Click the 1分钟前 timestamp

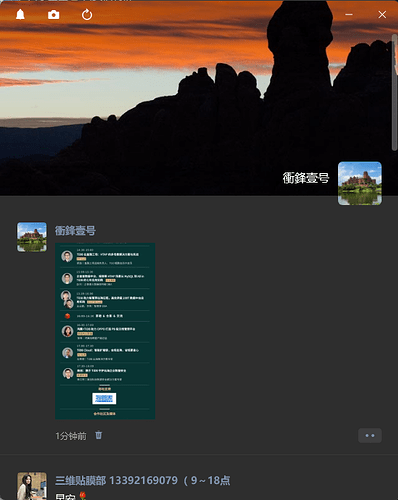pyautogui.click(x=71, y=436)
